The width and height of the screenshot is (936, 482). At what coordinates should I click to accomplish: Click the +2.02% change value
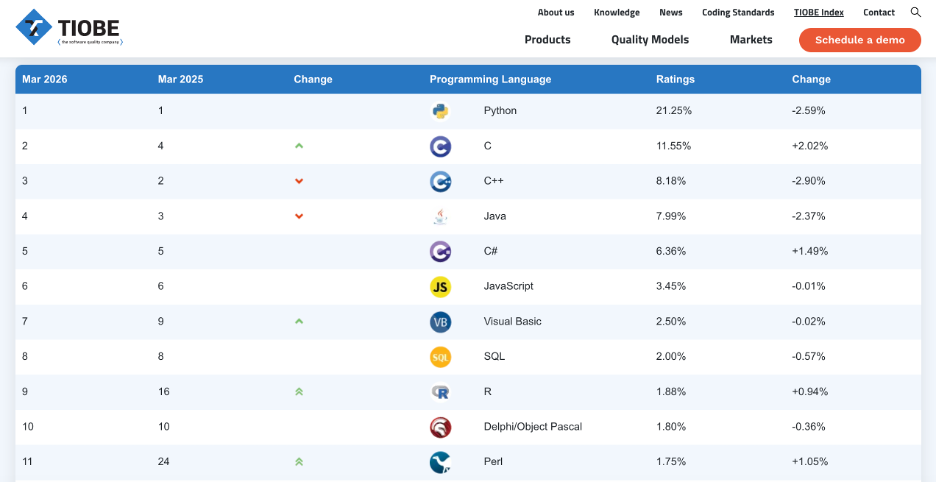coord(810,146)
